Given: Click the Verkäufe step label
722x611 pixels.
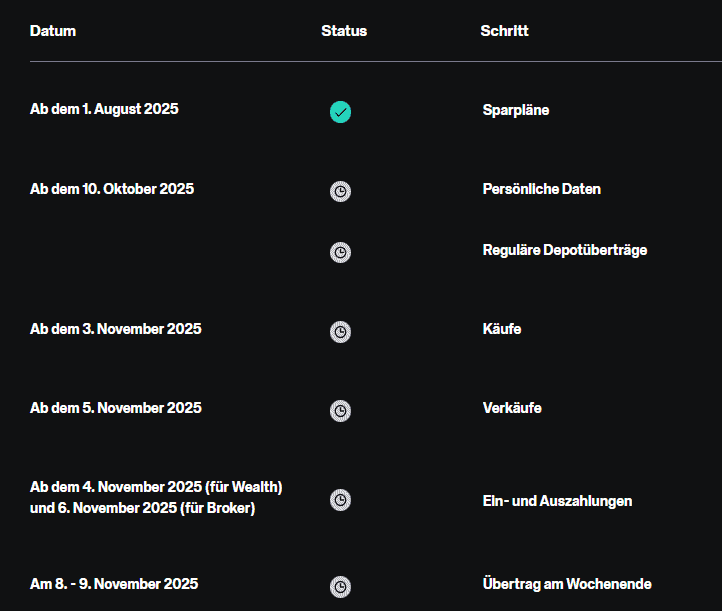Looking at the screenshot, I should 511,408.
